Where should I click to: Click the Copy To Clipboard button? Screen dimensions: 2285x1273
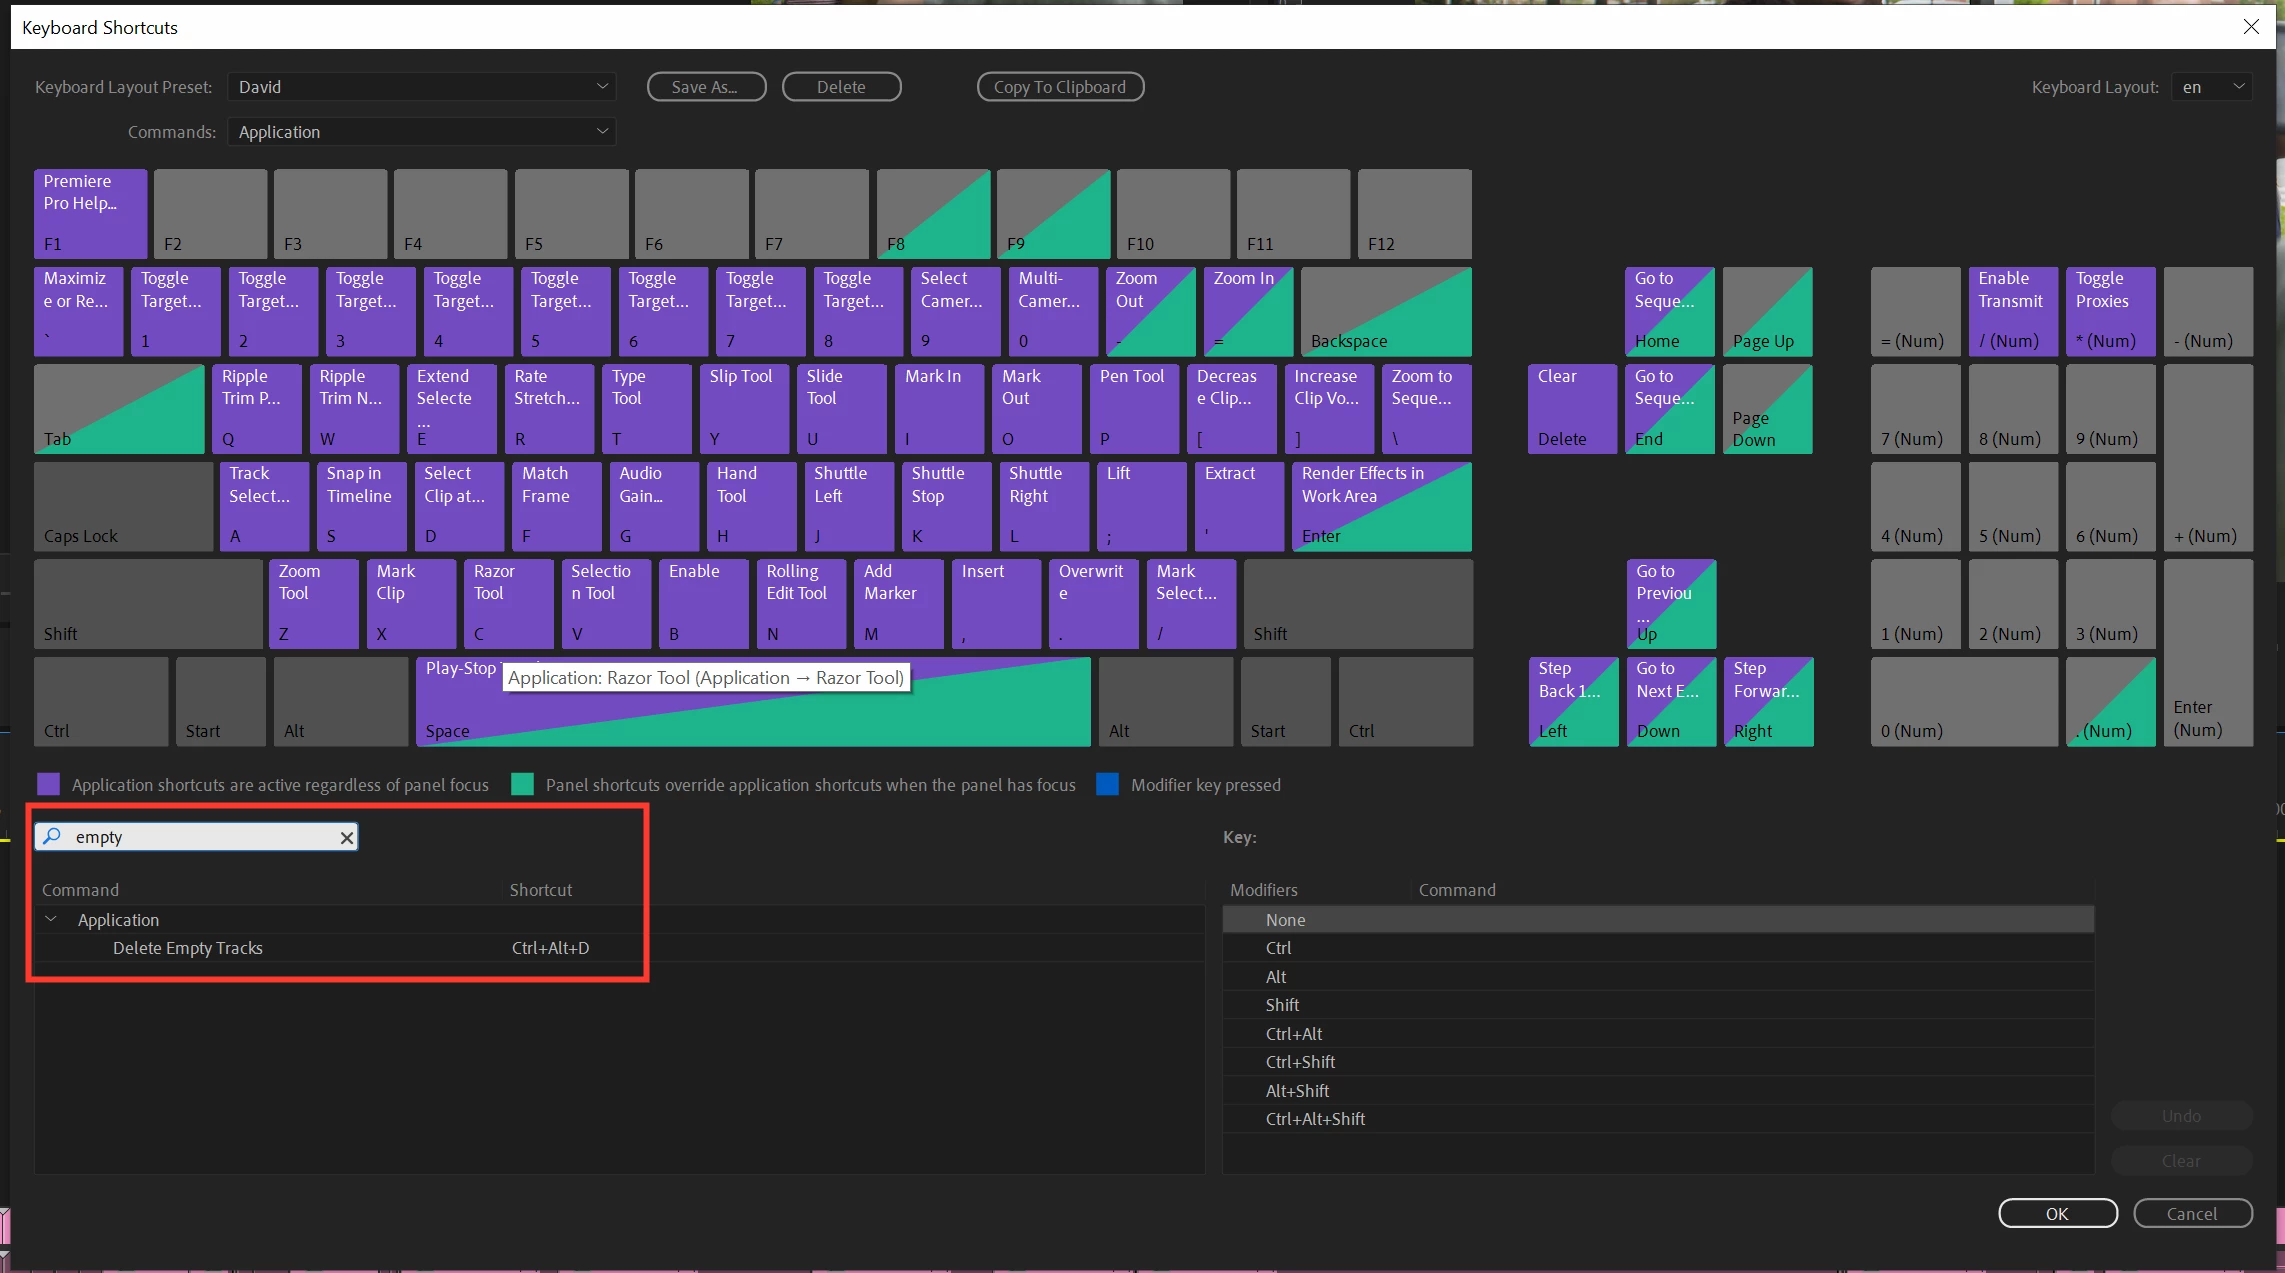tap(1059, 87)
